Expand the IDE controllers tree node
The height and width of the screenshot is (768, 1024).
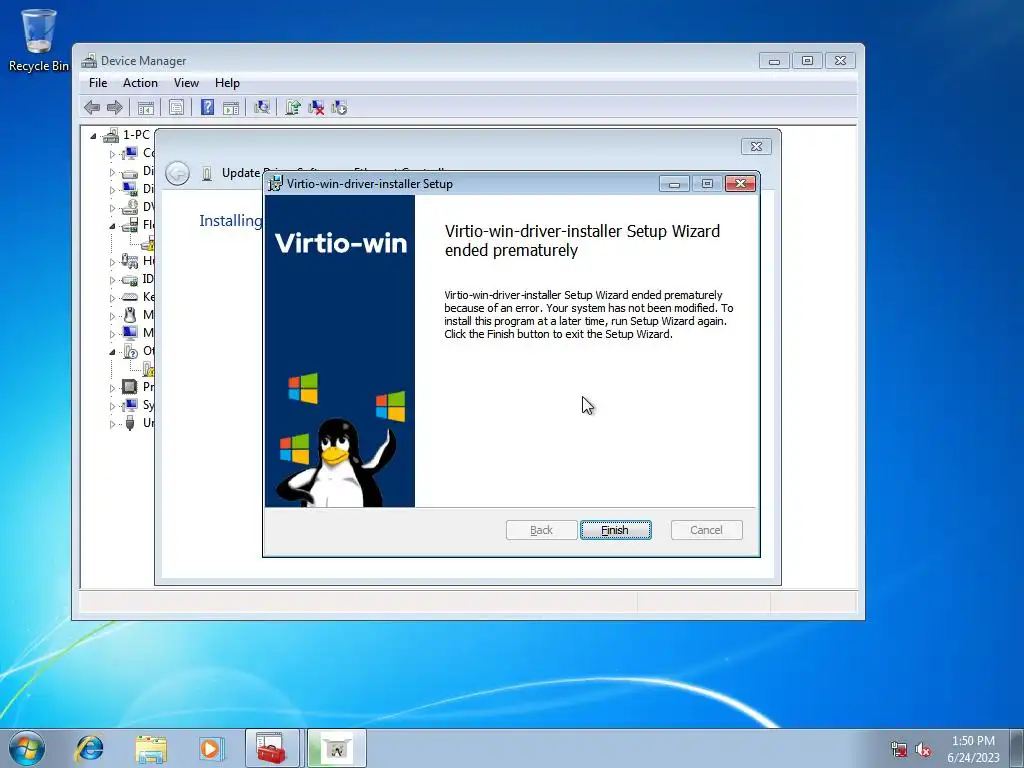112,280
